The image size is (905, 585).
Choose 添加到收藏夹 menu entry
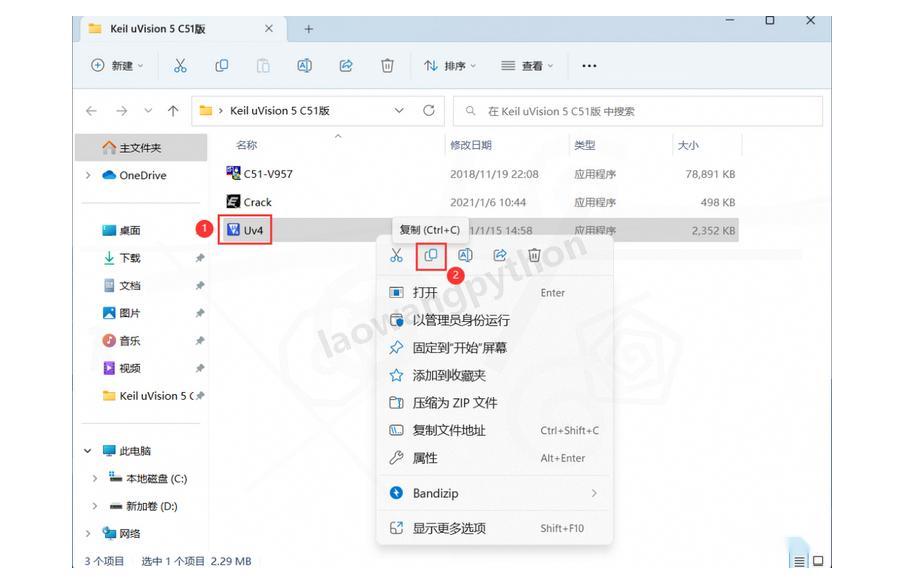point(494,376)
